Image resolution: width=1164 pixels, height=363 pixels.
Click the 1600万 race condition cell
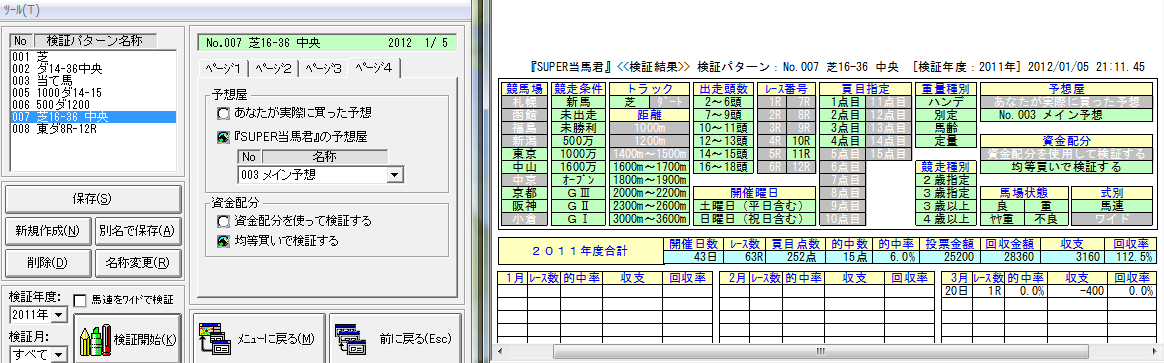(578, 167)
